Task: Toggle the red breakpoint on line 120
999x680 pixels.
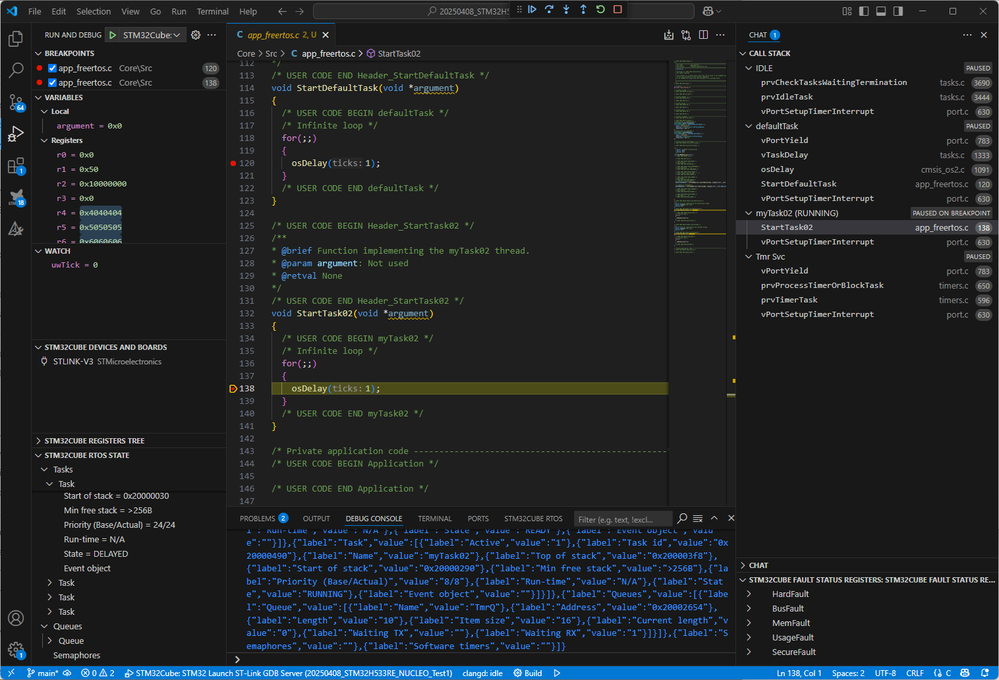Action: [x=233, y=162]
